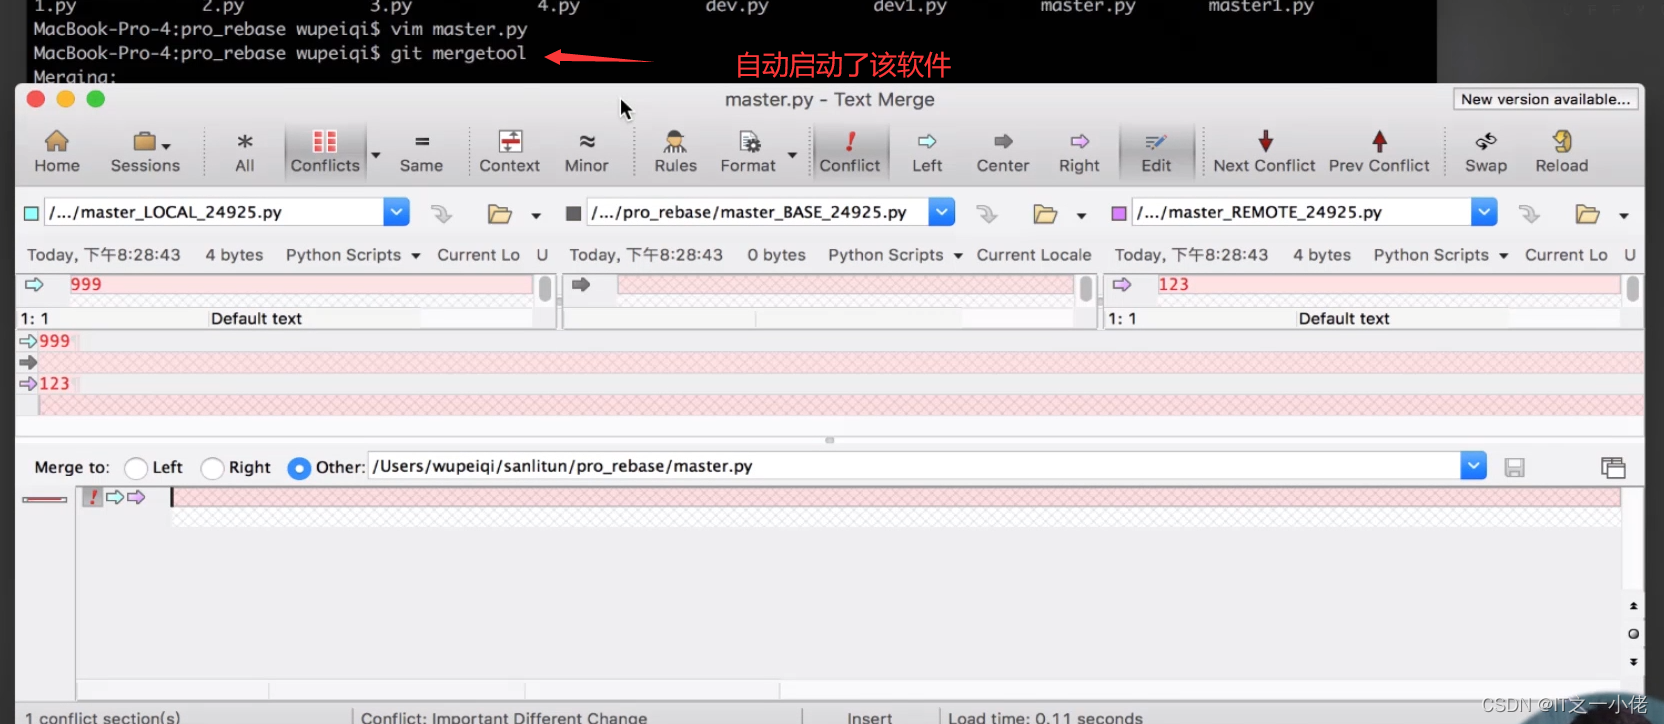
Task: Click the down arrow in output scroll controls
Action: 1634,662
